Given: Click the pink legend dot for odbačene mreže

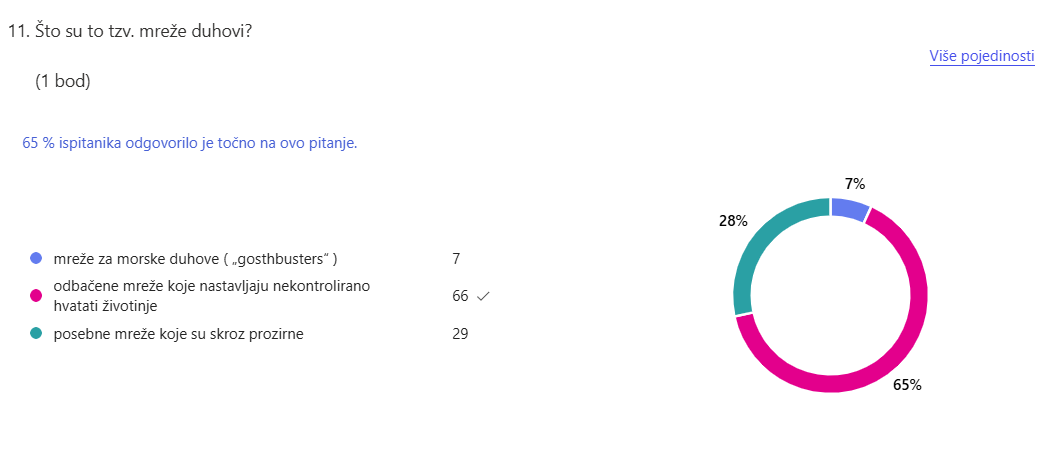Looking at the screenshot, I should coord(36,295).
